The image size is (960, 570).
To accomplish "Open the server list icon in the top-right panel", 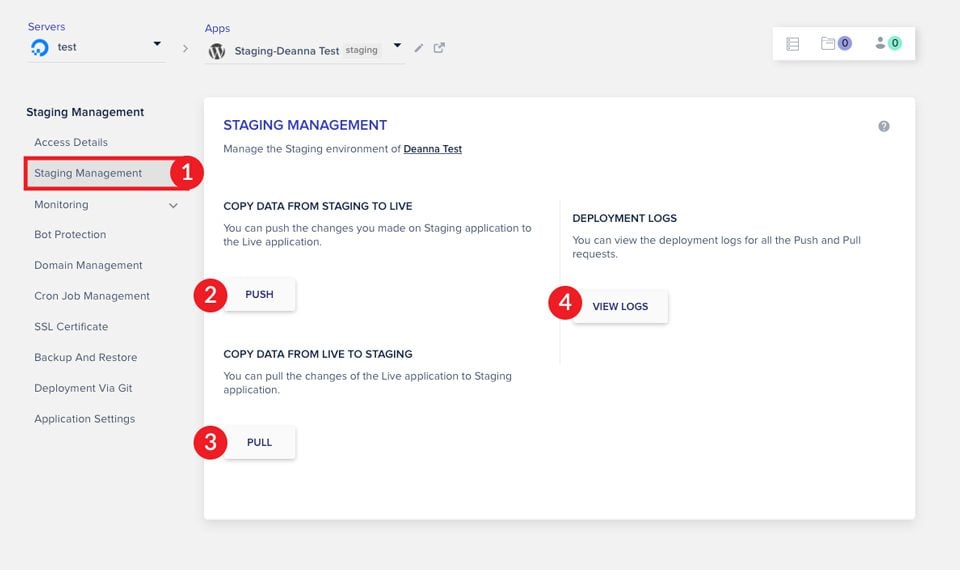I will 793,44.
